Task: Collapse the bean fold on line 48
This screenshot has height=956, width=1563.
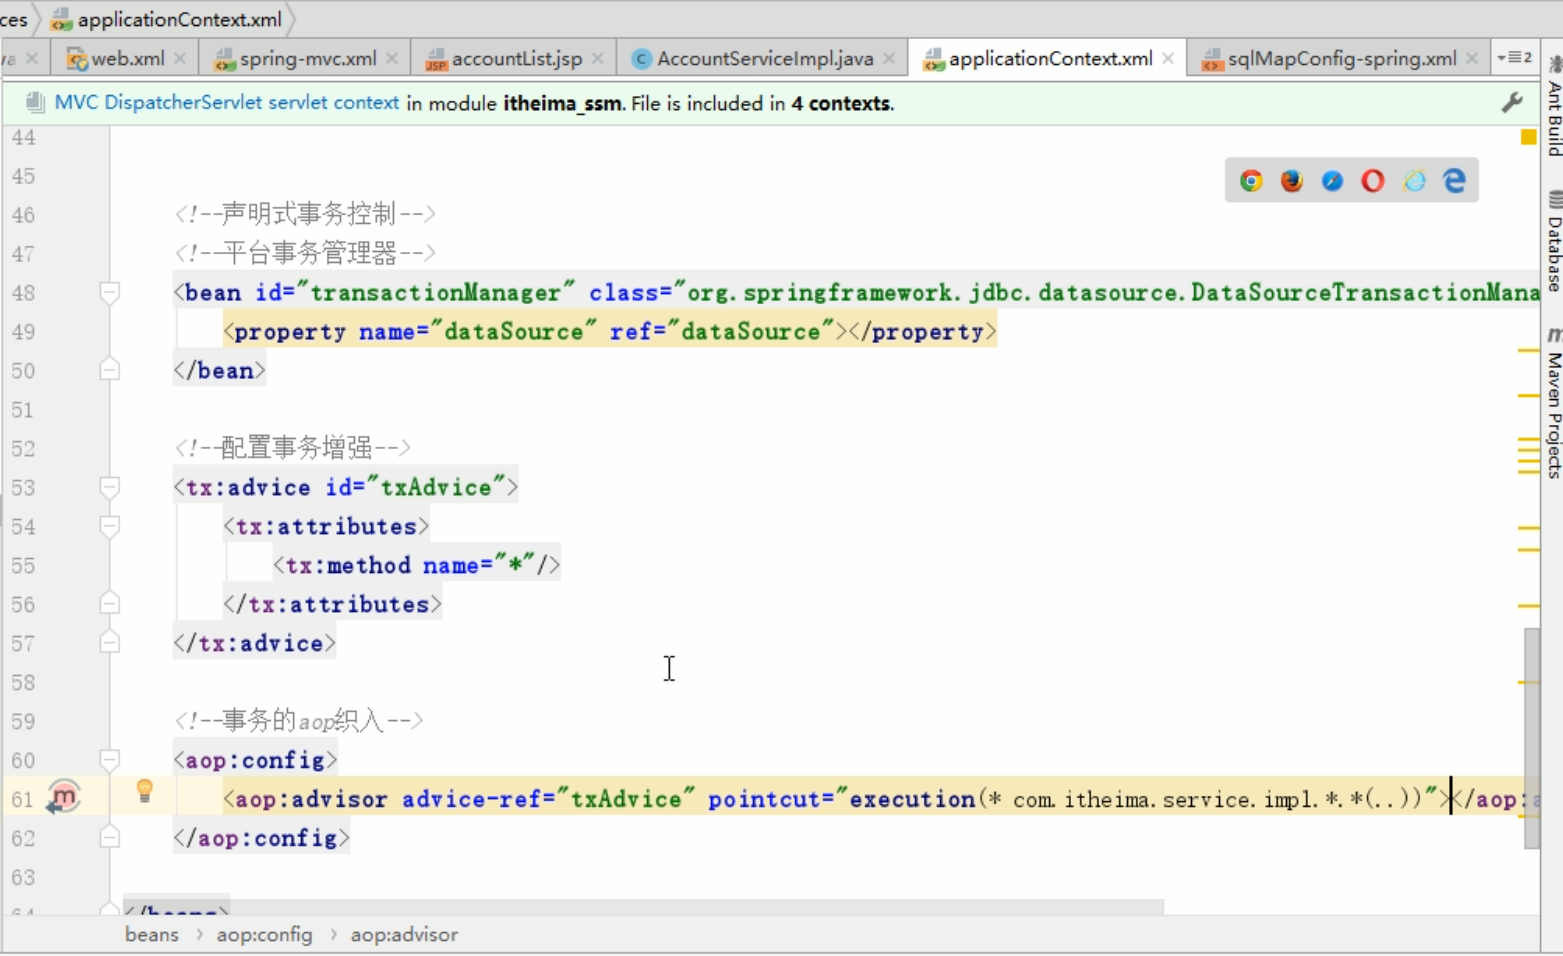Action: (110, 292)
